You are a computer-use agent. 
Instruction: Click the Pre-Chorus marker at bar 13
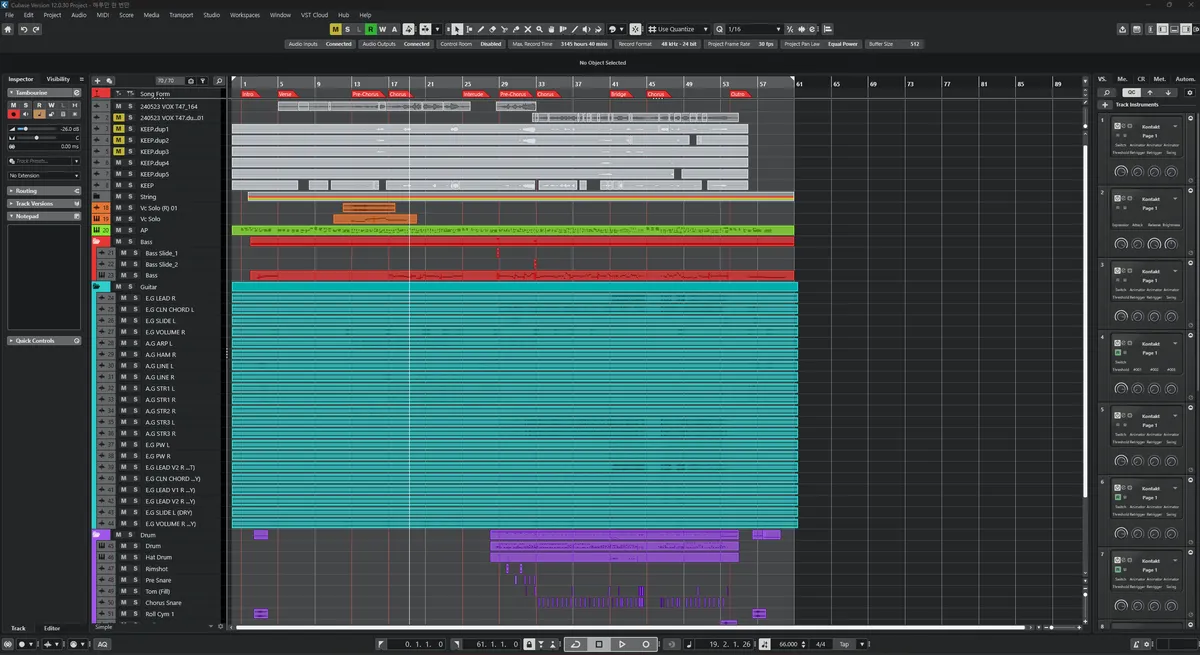(366, 93)
